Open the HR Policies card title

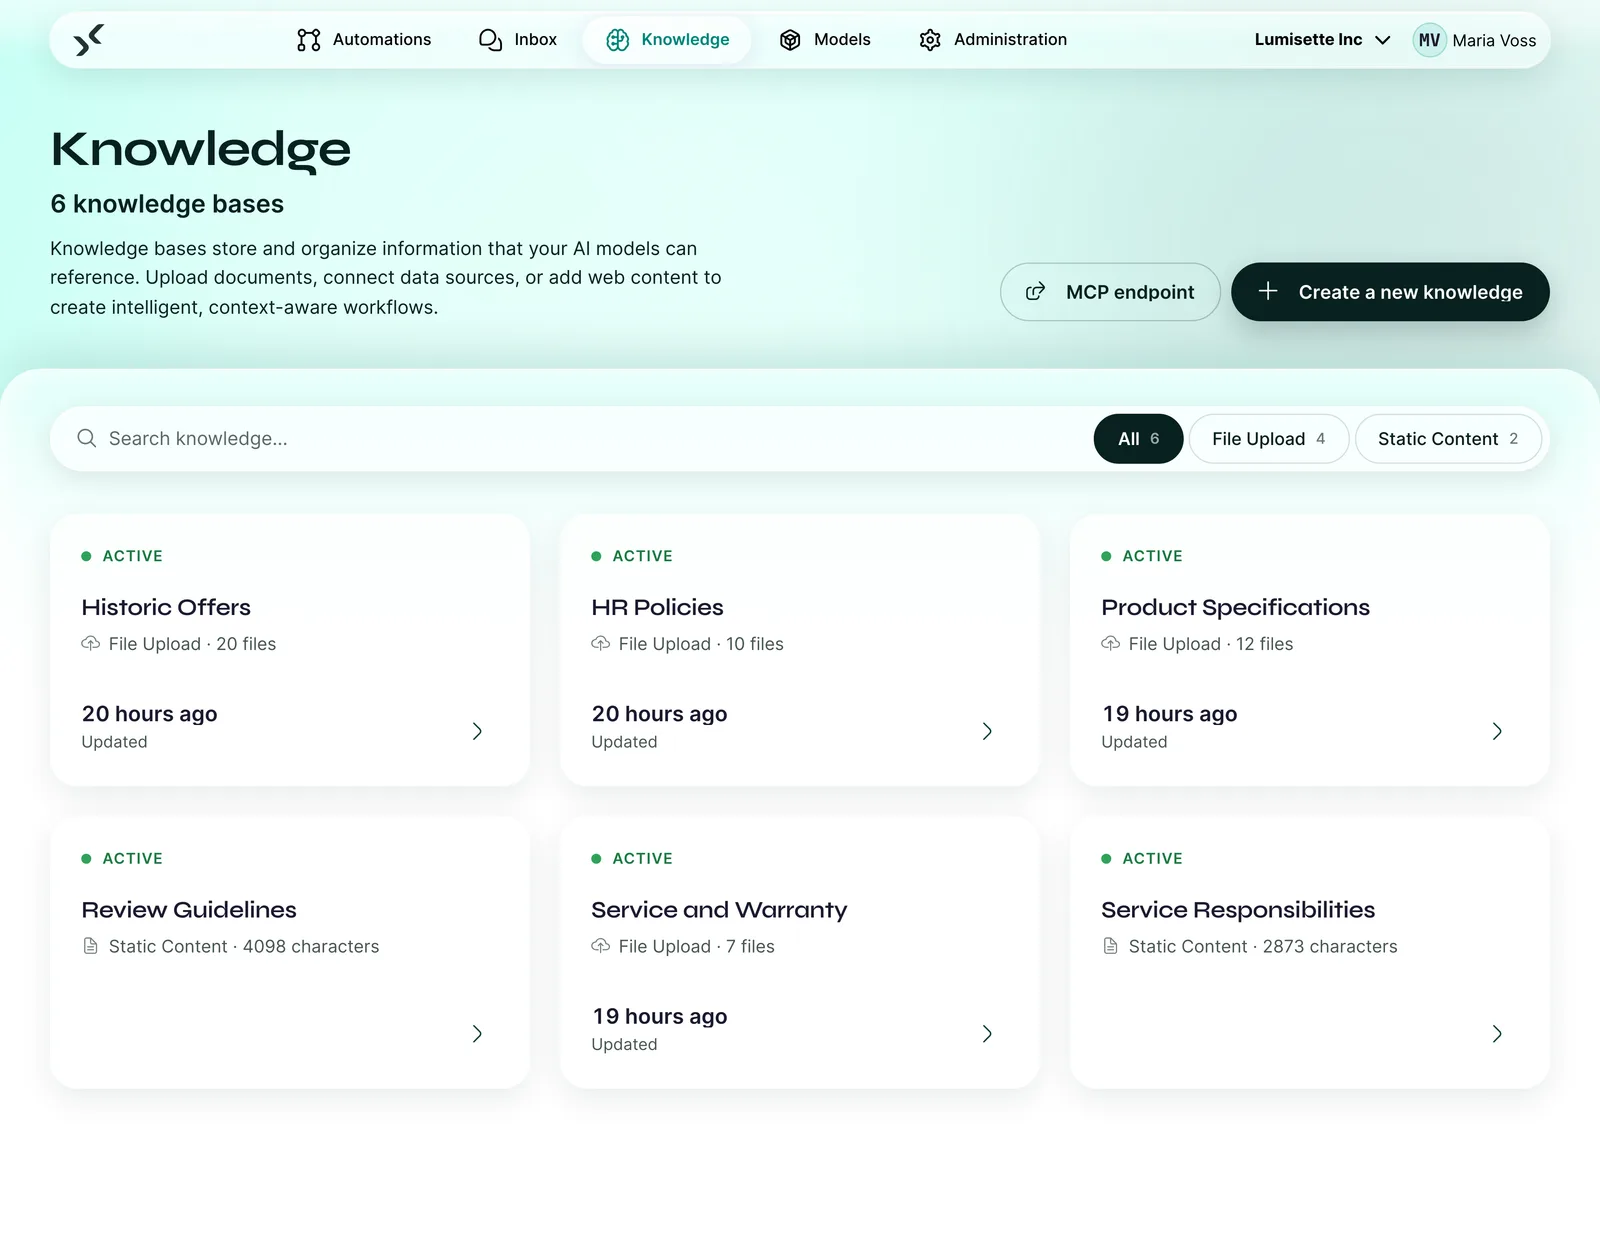click(657, 607)
